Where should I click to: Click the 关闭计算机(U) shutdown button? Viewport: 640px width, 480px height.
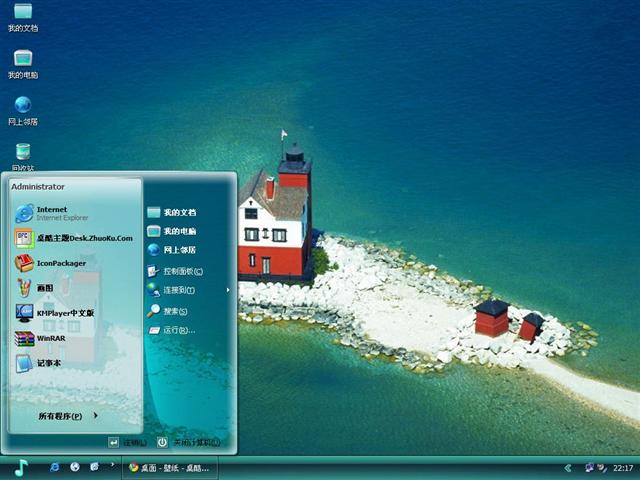189,442
